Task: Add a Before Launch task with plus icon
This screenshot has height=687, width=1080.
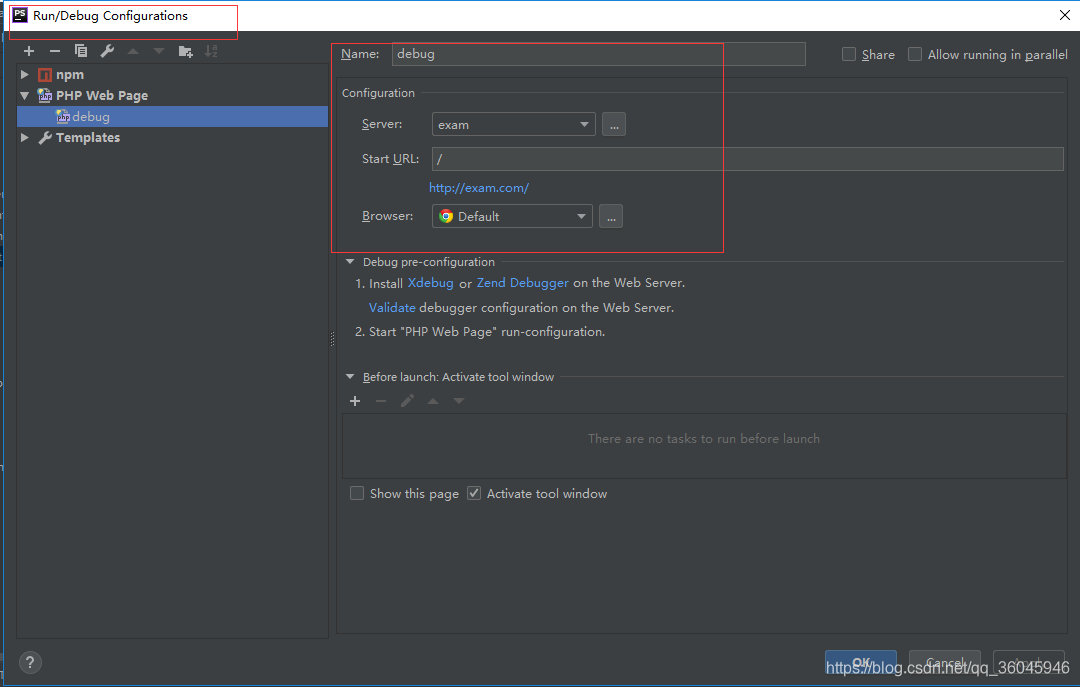Action: (x=354, y=400)
